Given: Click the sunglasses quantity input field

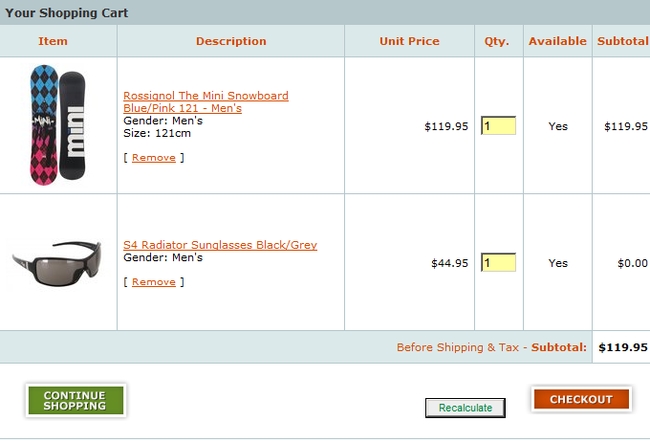Looking at the screenshot, I should (498, 263).
